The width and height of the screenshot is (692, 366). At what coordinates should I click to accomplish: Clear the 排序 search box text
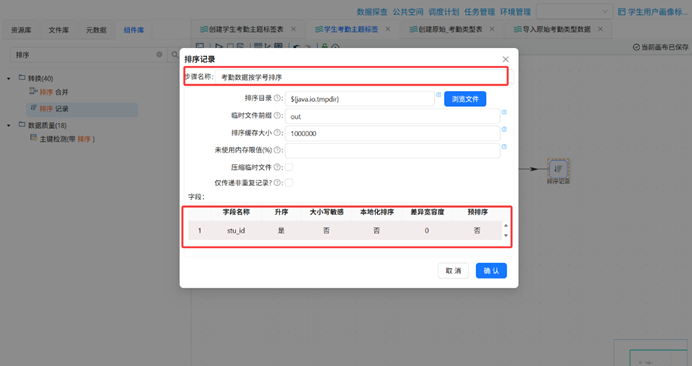tap(159, 55)
